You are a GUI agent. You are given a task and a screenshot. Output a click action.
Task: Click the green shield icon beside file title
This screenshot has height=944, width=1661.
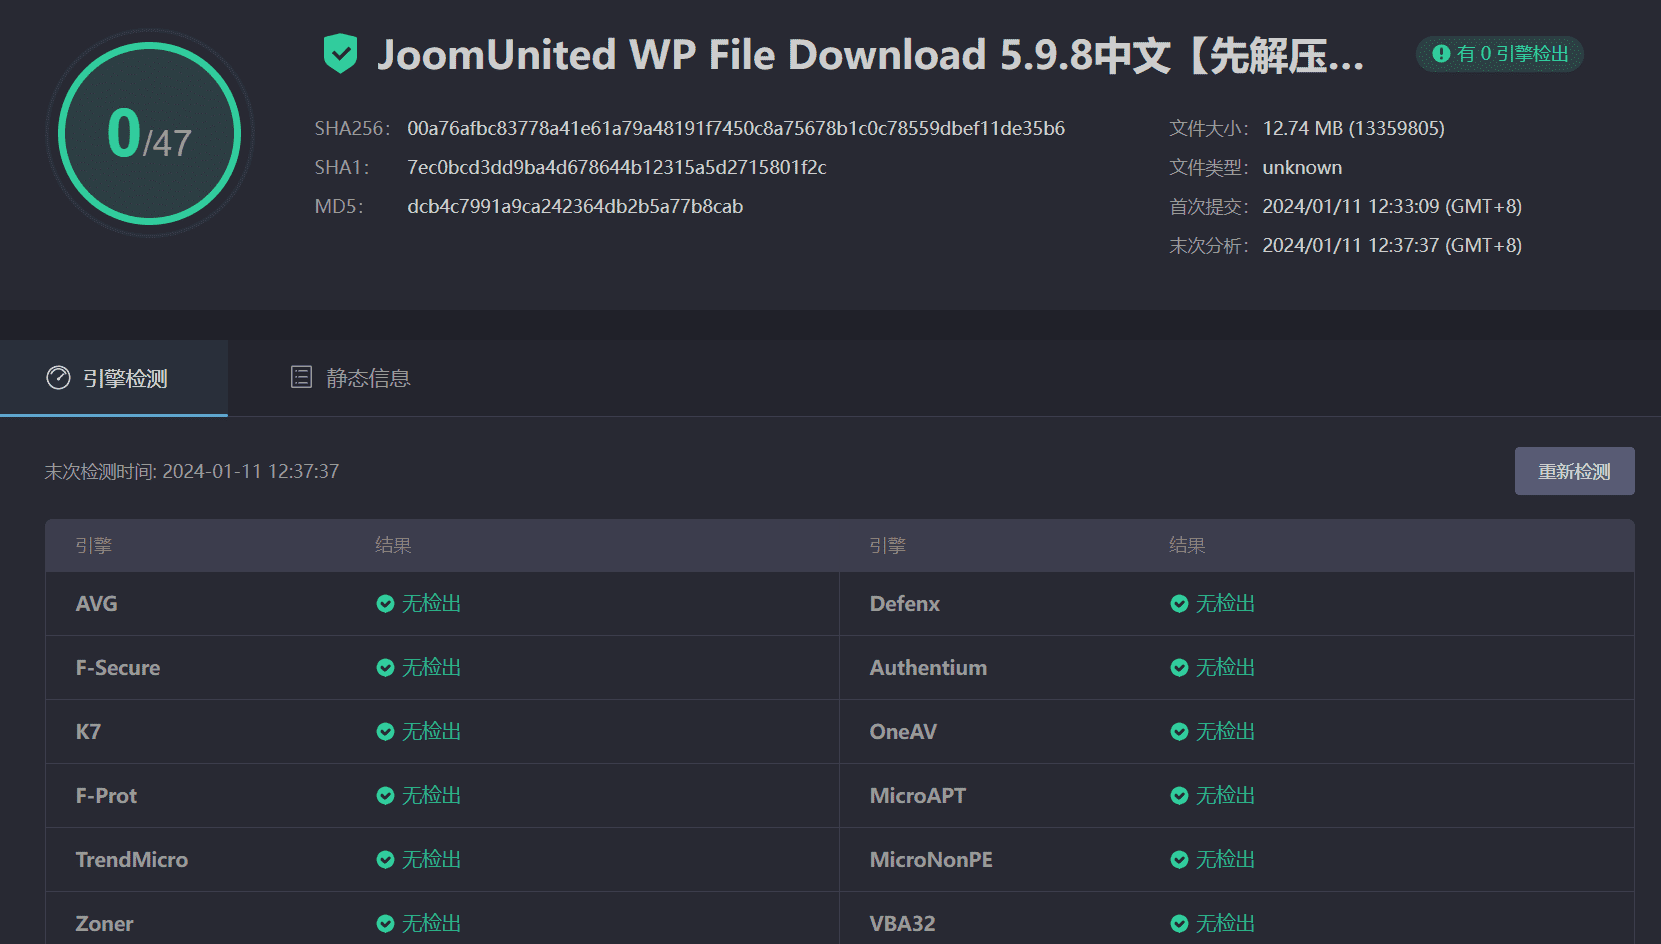(340, 54)
